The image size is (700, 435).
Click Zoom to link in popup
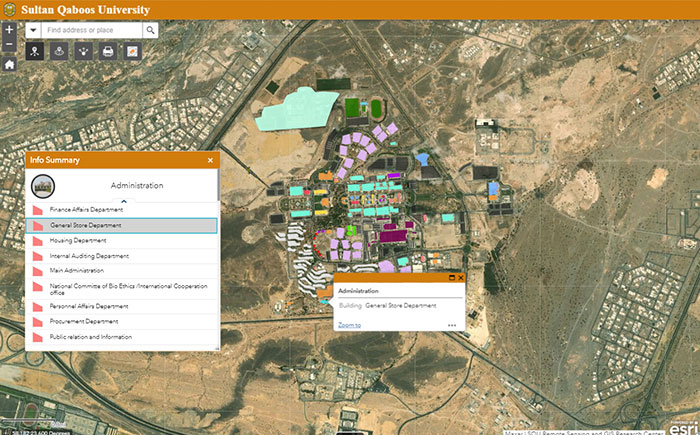point(350,325)
